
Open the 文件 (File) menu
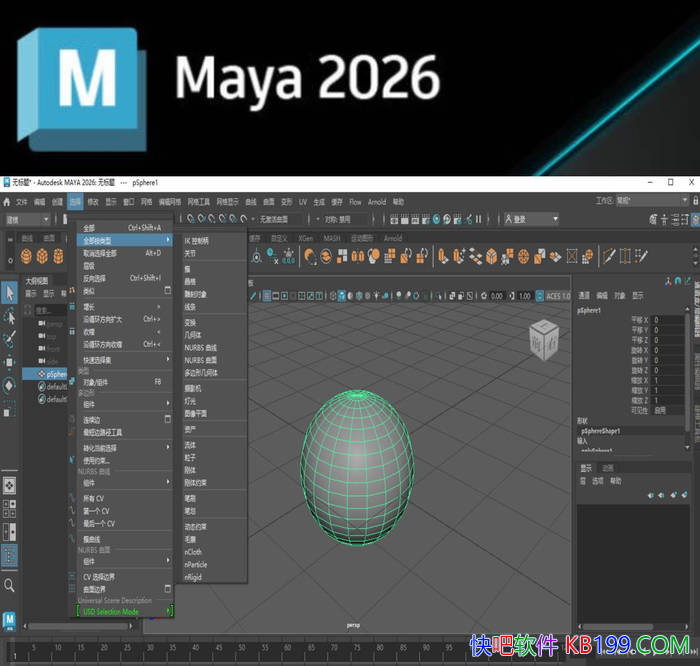21,202
